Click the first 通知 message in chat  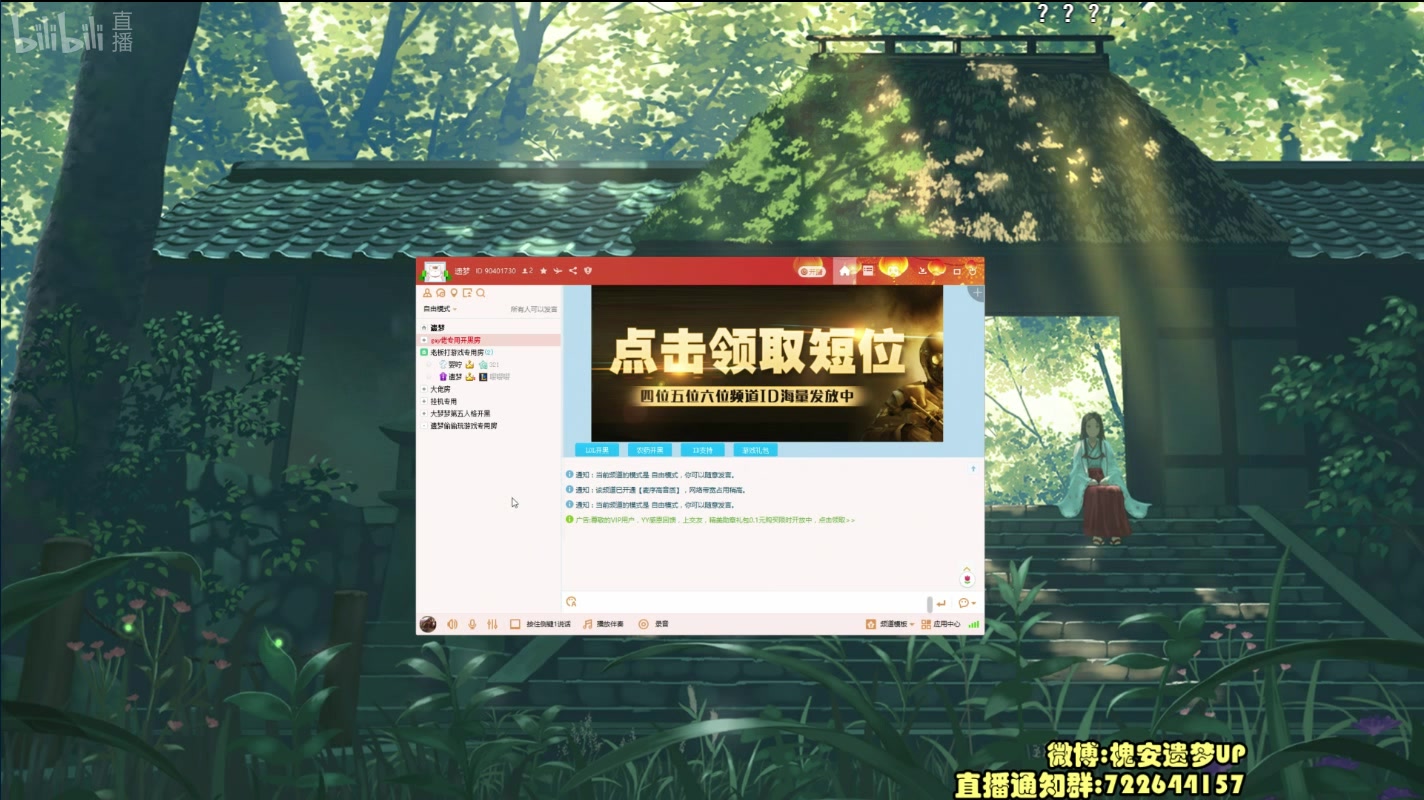(650, 475)
